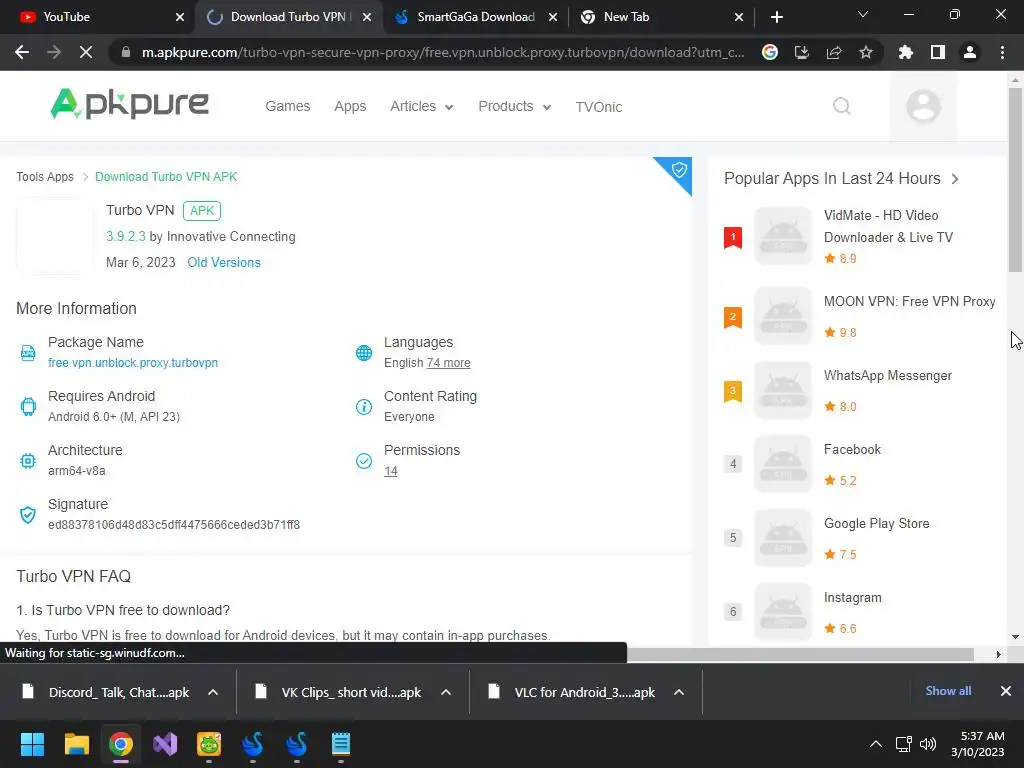This screenshot has width=1024, height=768.
Task: Open the Extensions puzzle icon
Action: click(x=906, y=52)
